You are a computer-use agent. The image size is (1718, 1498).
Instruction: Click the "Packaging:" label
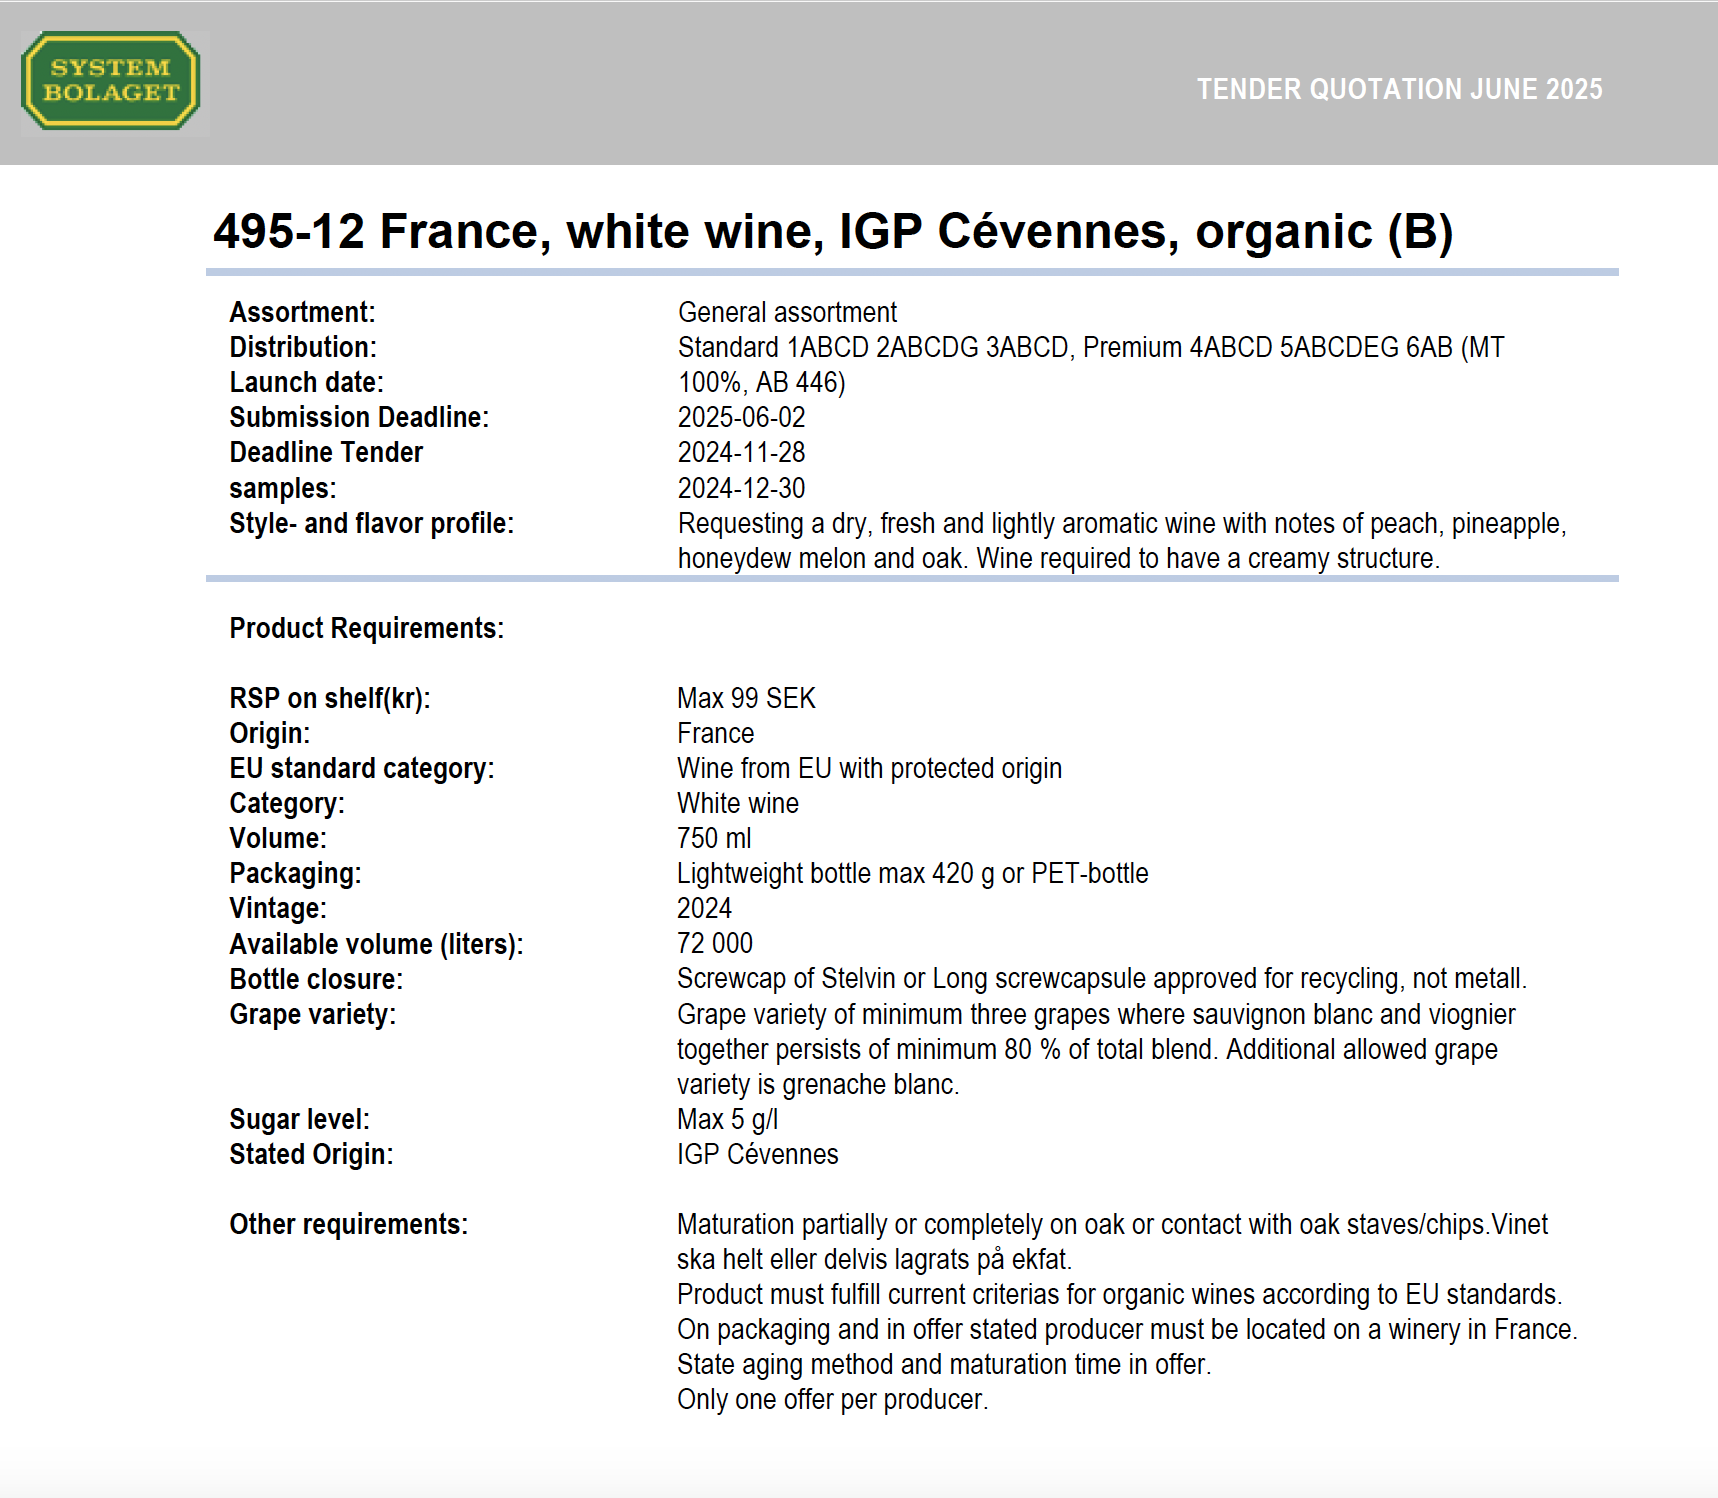295,874
